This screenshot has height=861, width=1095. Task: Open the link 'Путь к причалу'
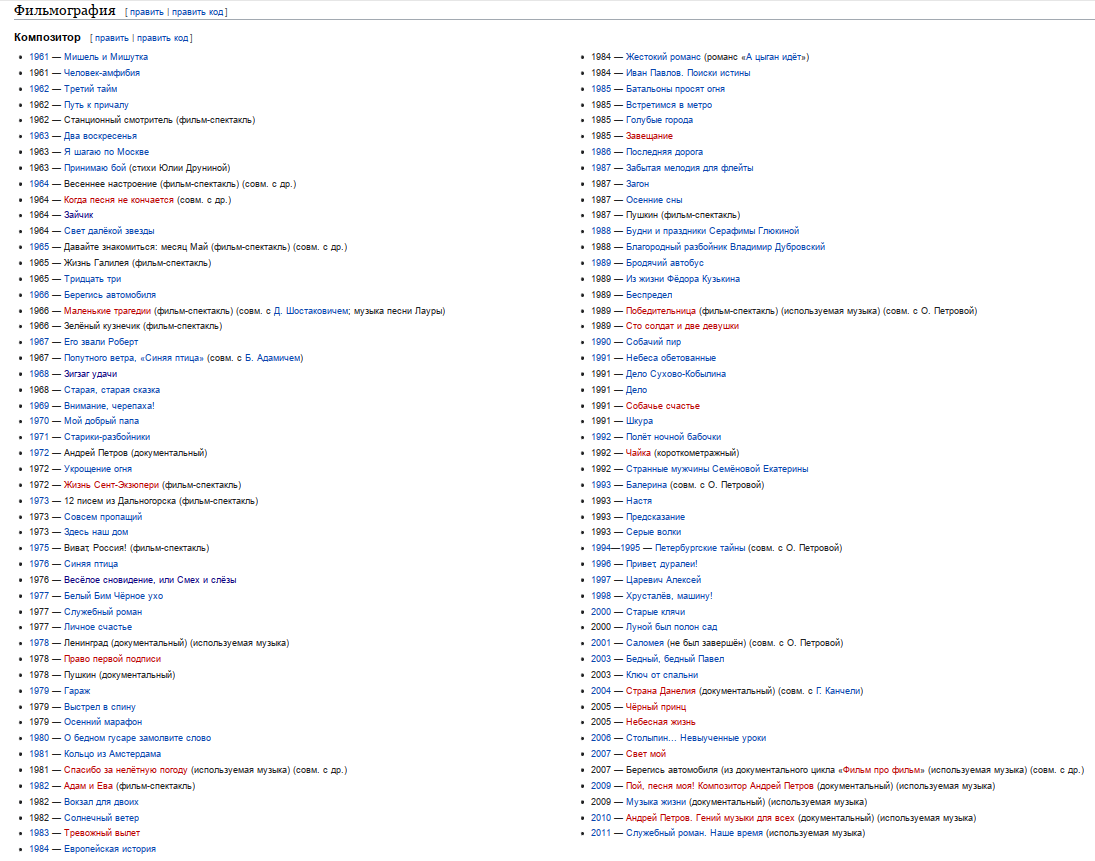tap(96, 105)
